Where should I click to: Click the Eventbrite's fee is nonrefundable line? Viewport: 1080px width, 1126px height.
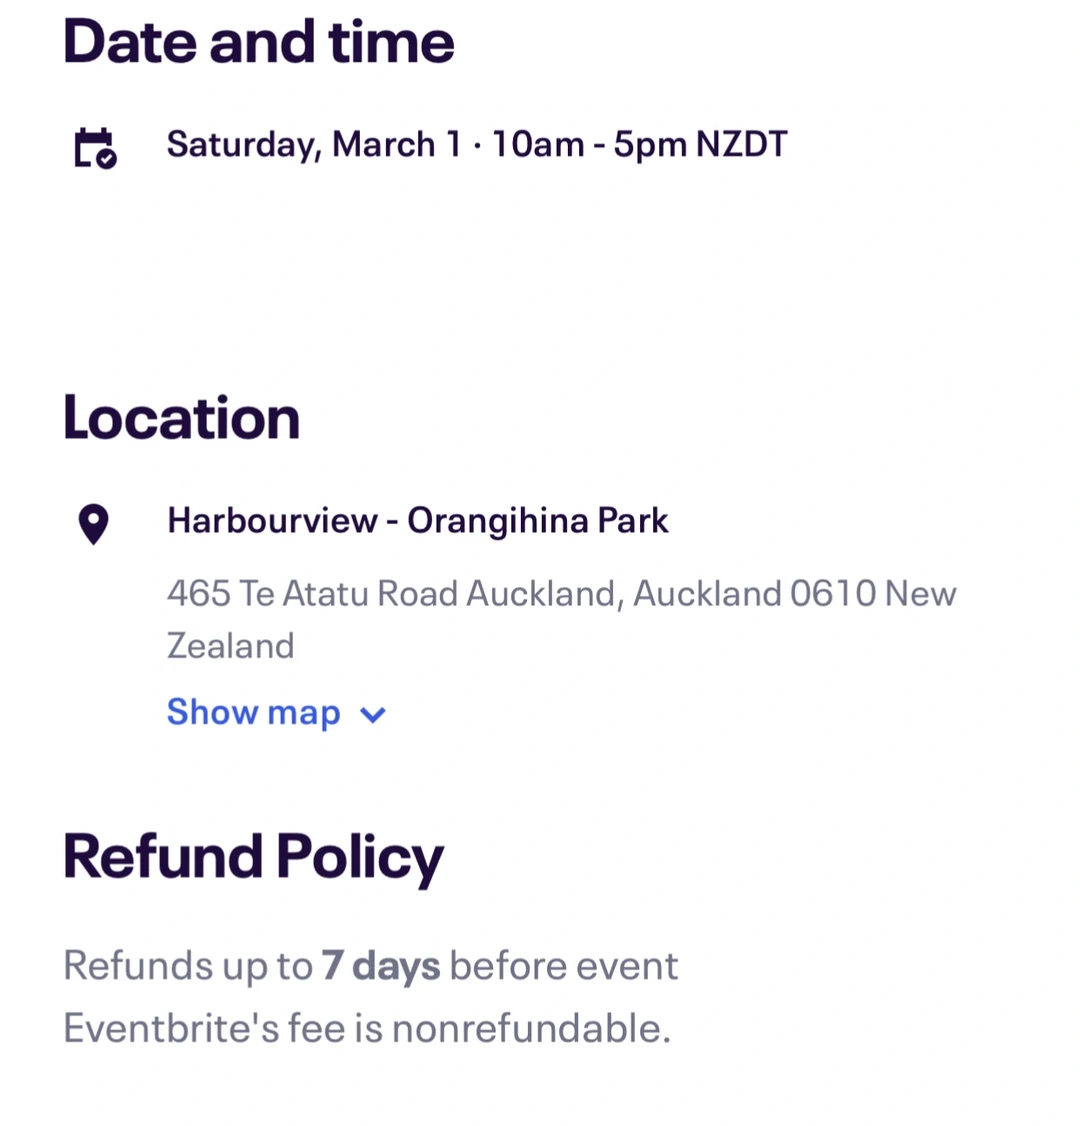[366, 1028]
